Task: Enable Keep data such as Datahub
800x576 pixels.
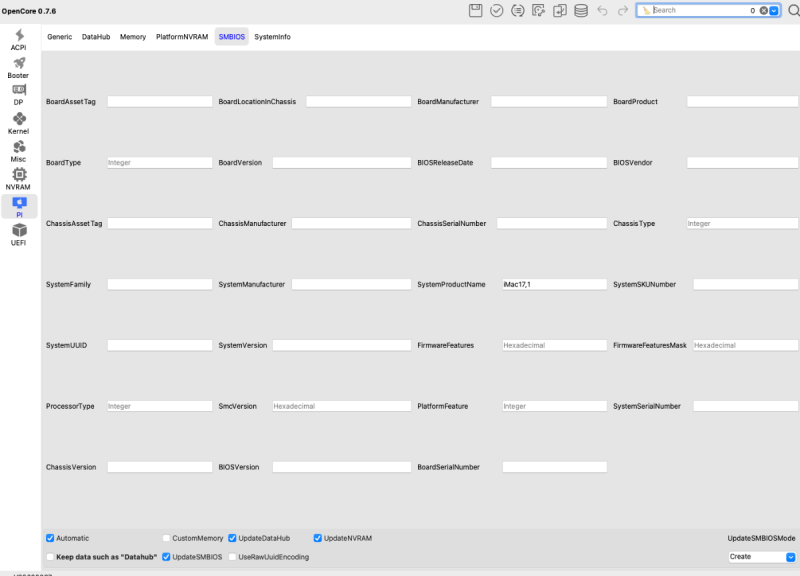Action: pyautogui.click(x=50, y=557)
